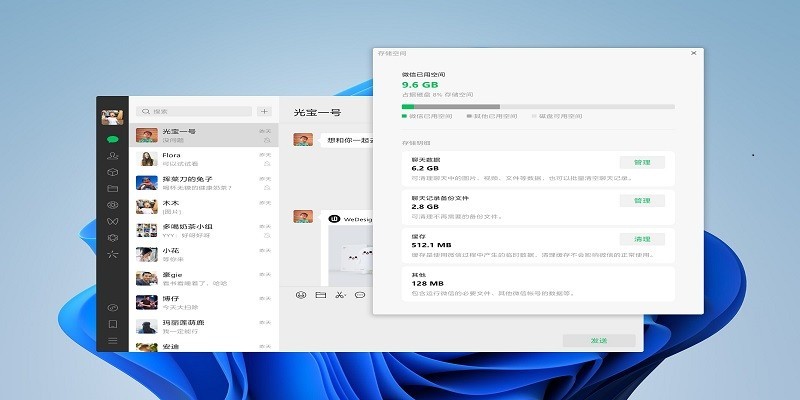Click the emoji icon in chat toolbar

301,295
